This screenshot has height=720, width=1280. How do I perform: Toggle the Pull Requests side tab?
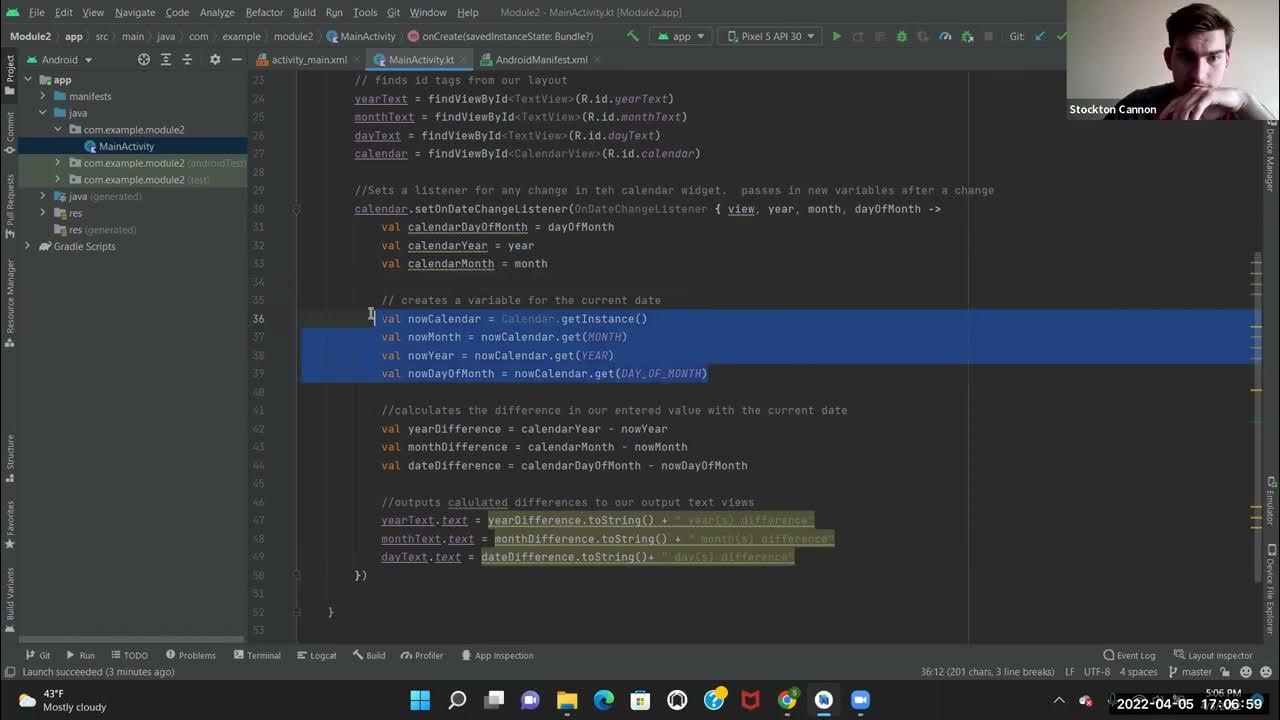point(10,205)
